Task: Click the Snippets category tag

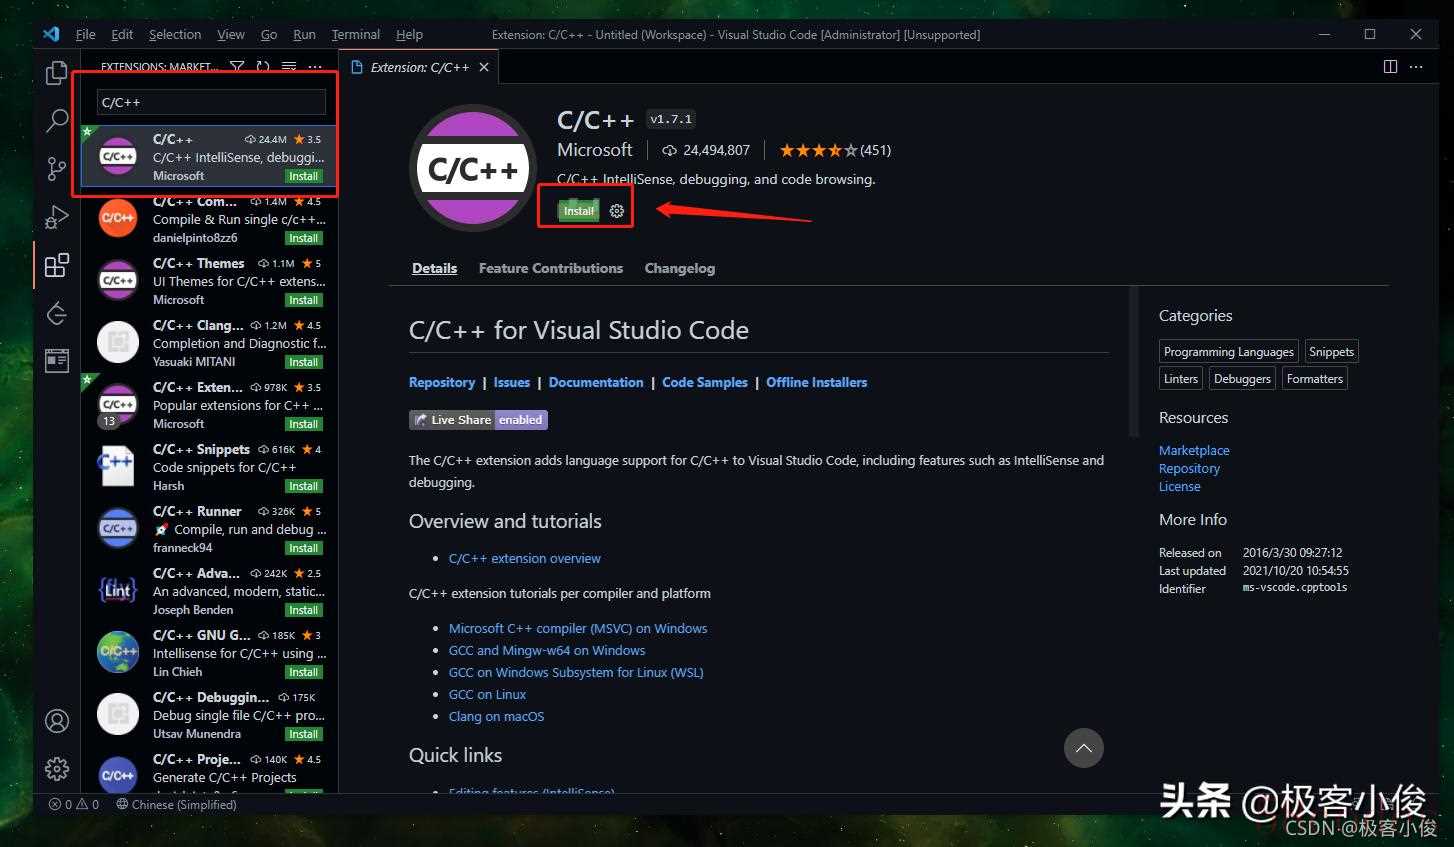Action: (1331, 351)
